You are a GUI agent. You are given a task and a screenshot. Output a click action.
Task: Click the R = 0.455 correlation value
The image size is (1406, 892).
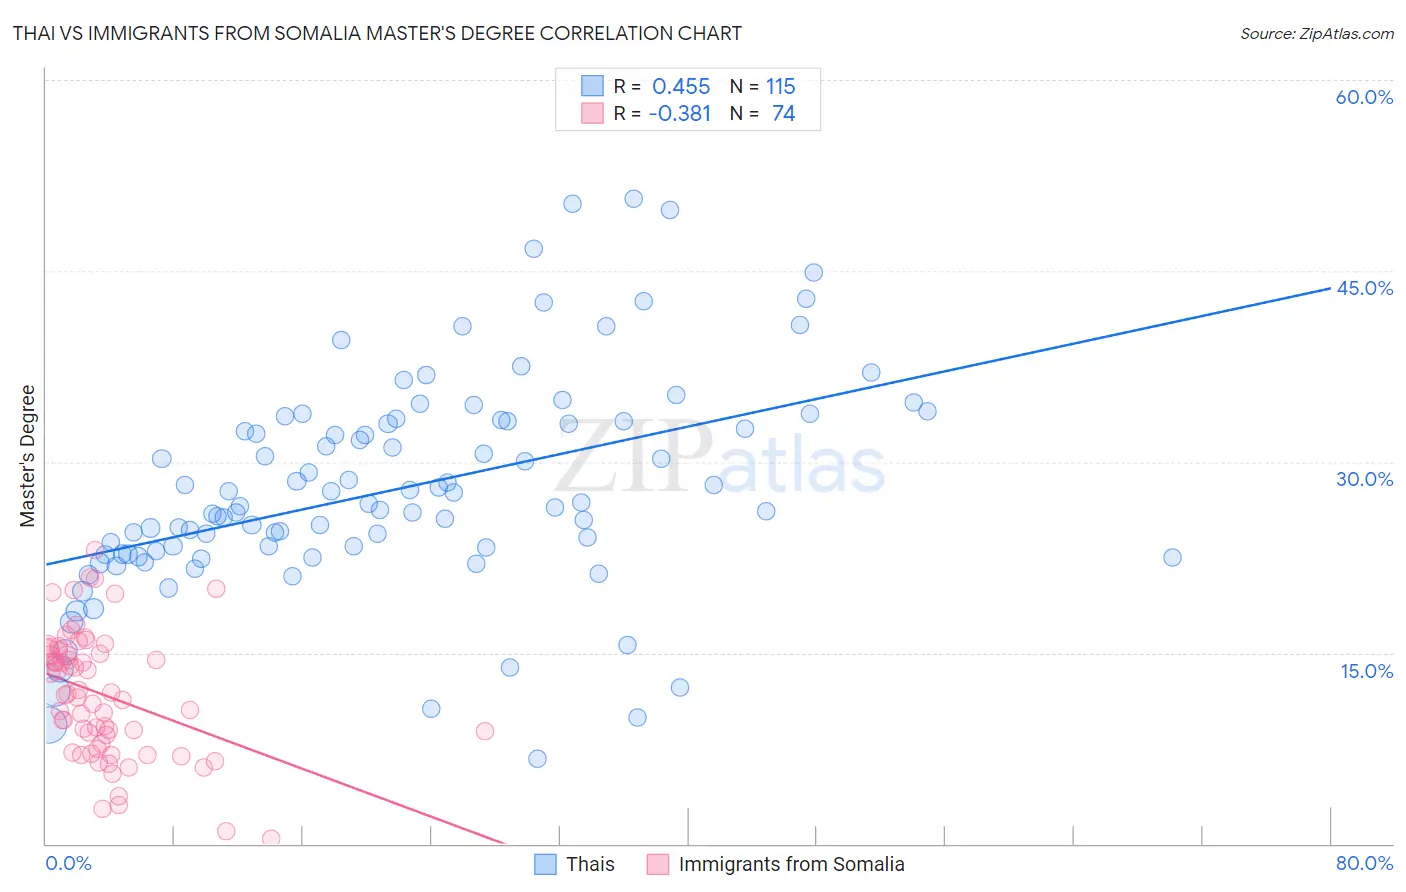coord(662,86)
